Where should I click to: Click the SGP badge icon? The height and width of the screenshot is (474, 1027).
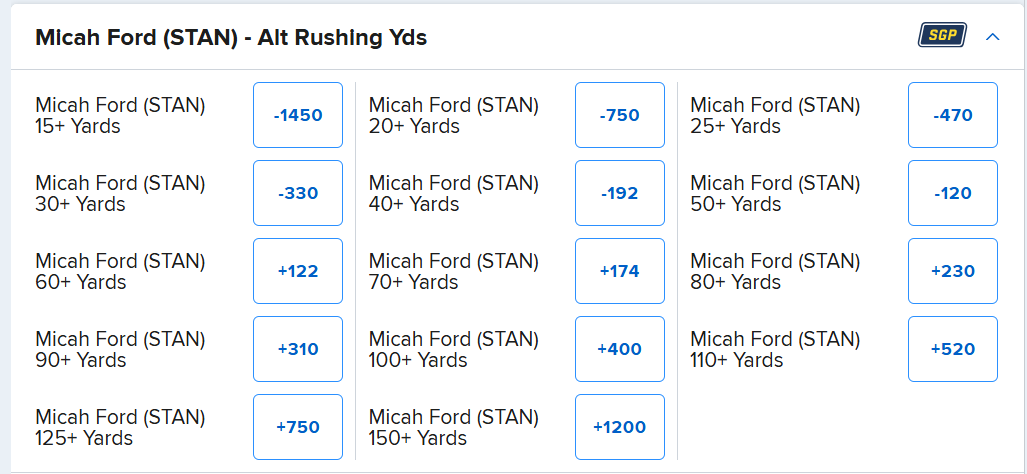(942, 36)
